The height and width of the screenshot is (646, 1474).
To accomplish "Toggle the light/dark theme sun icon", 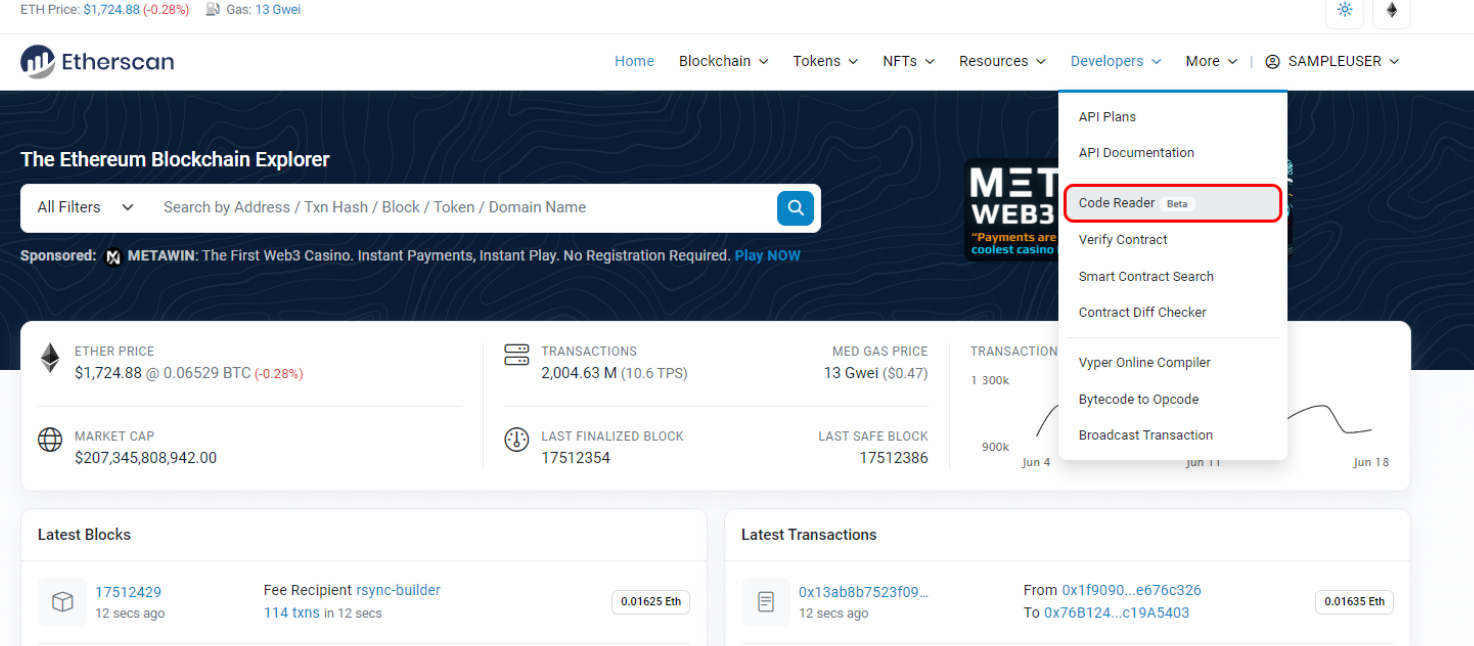I will click(1344, 10).
